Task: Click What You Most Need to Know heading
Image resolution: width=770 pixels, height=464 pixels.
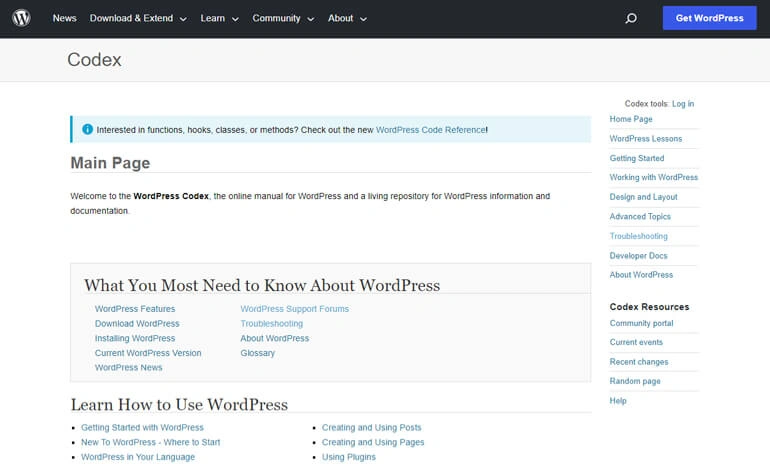Action: (262, 285)
